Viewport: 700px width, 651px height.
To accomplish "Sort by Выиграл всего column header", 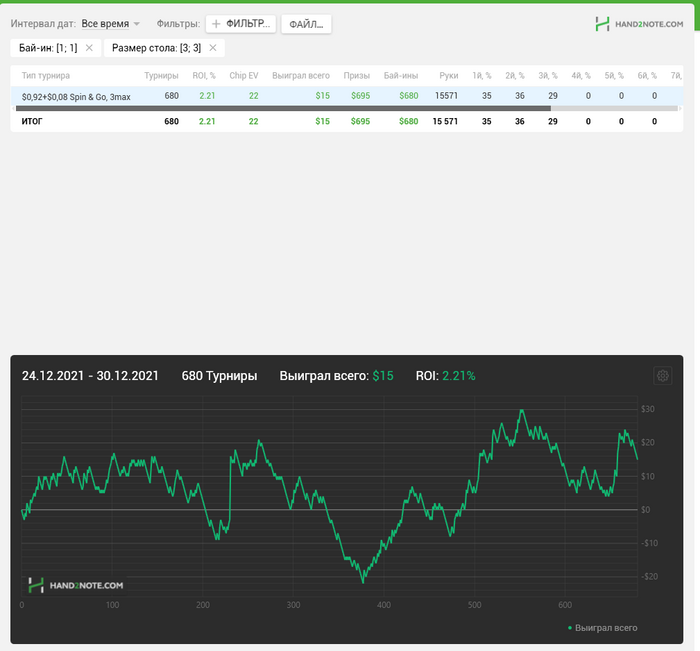I will tap(301, 75).
